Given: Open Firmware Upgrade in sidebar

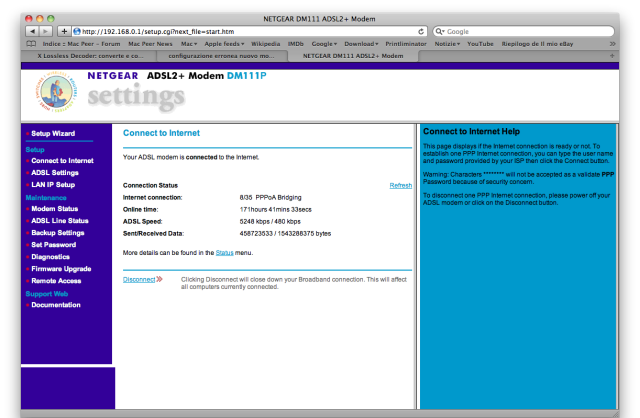Looking at the screenshot, I should click(61, 269).
